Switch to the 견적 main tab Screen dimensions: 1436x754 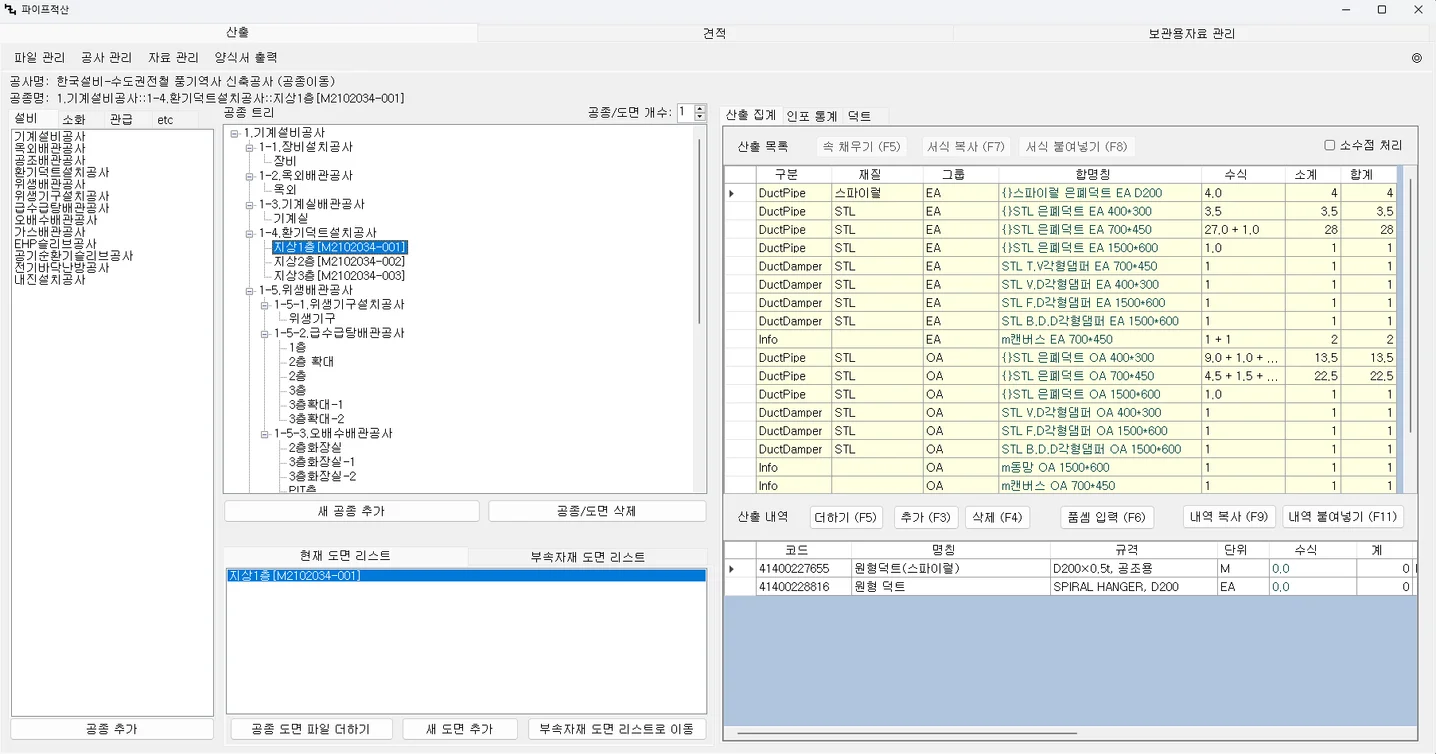pos(715,33)
